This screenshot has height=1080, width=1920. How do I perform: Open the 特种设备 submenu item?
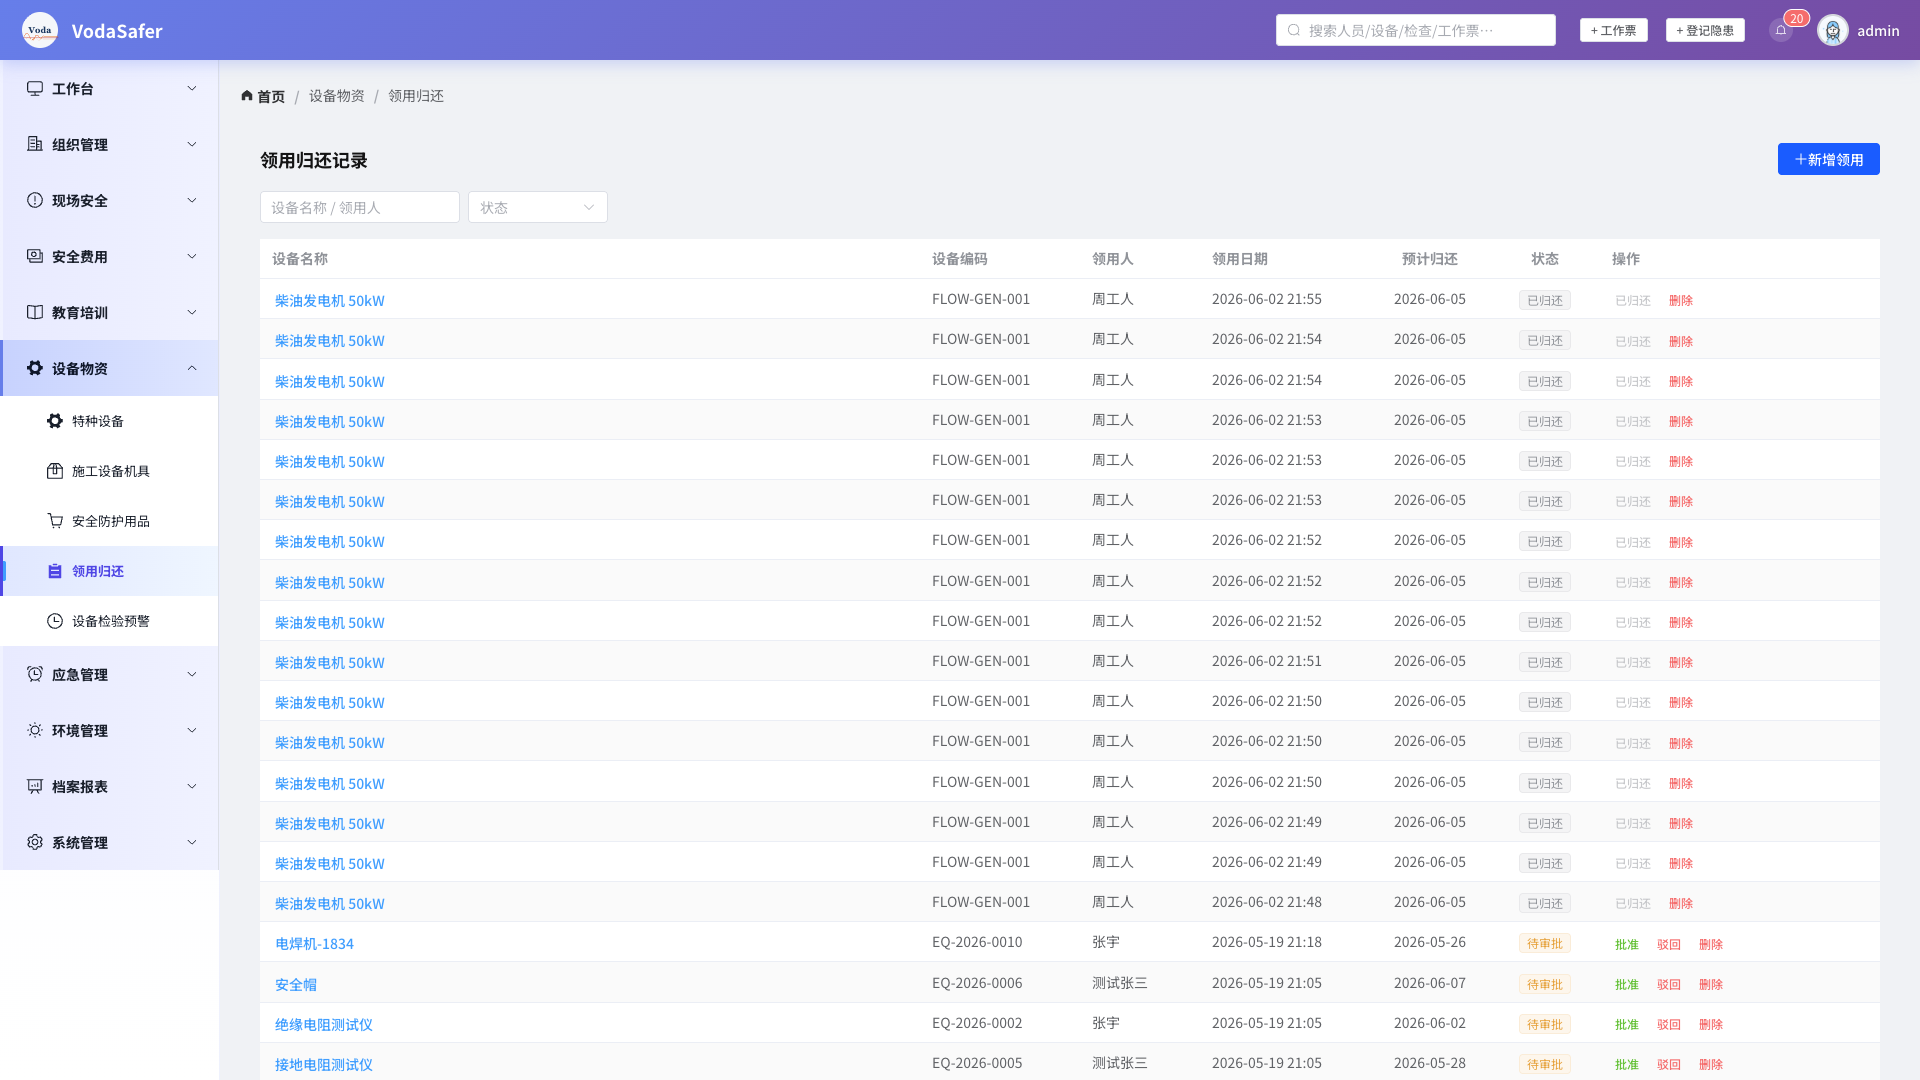[x=109, y=421]
